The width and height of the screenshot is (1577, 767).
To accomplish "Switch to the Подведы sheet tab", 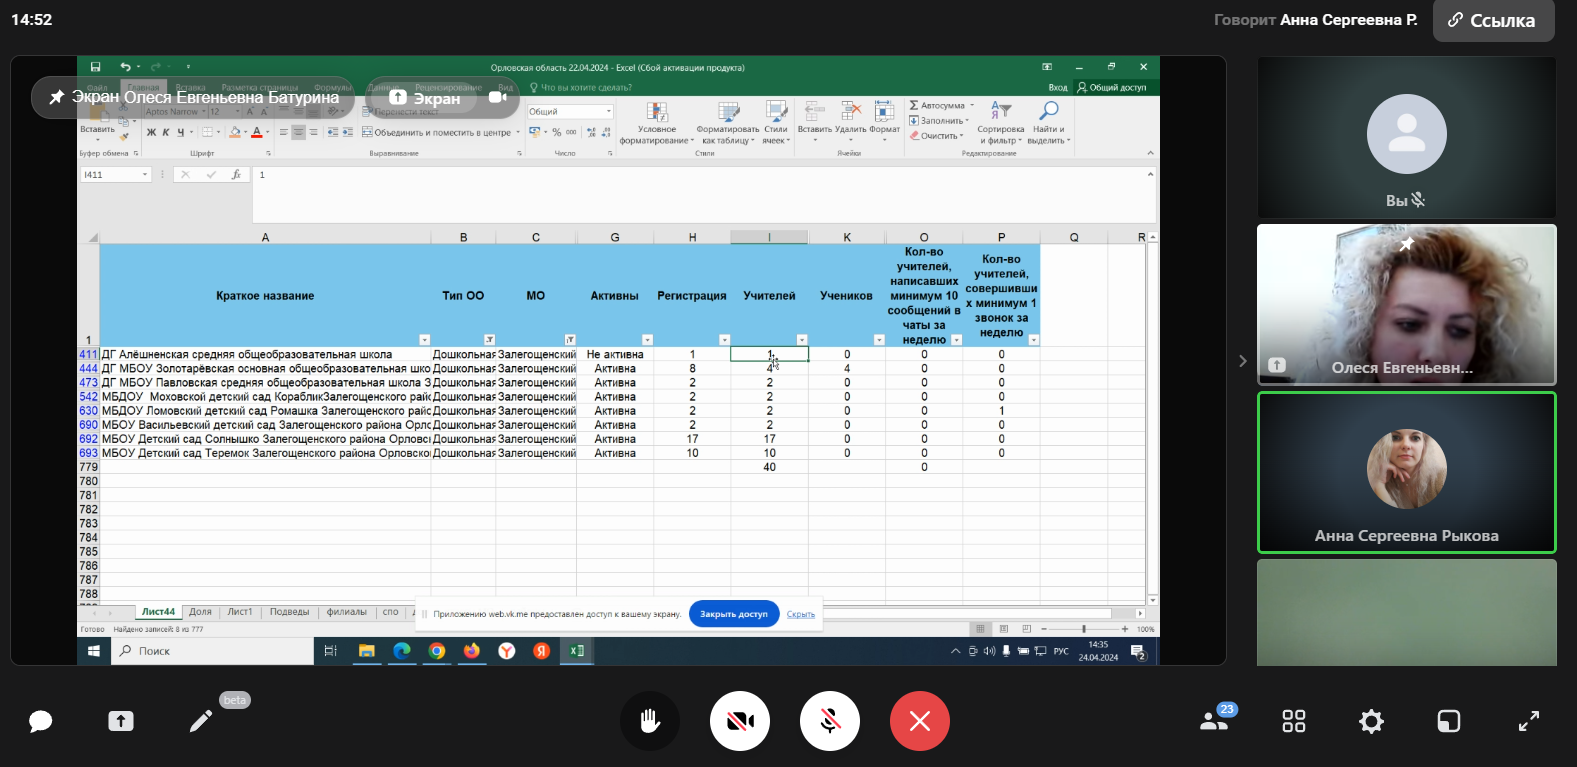I will point(289,612).
